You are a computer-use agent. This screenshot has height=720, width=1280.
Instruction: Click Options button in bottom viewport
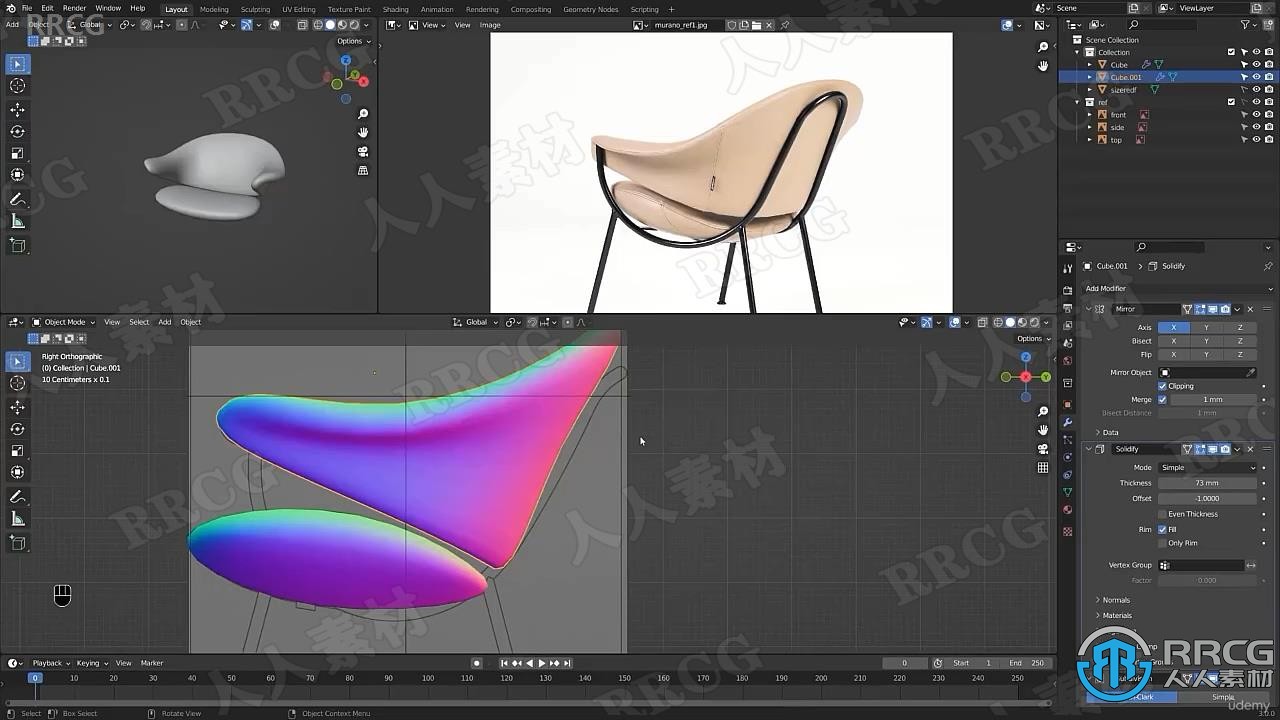pos(1032,338)
